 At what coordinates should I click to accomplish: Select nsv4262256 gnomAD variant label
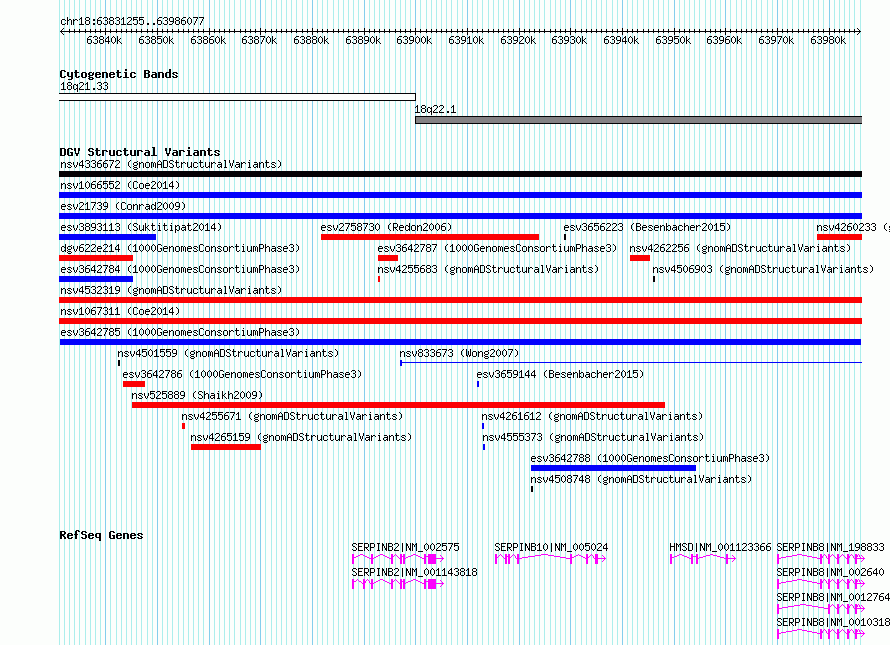point(740,248)
